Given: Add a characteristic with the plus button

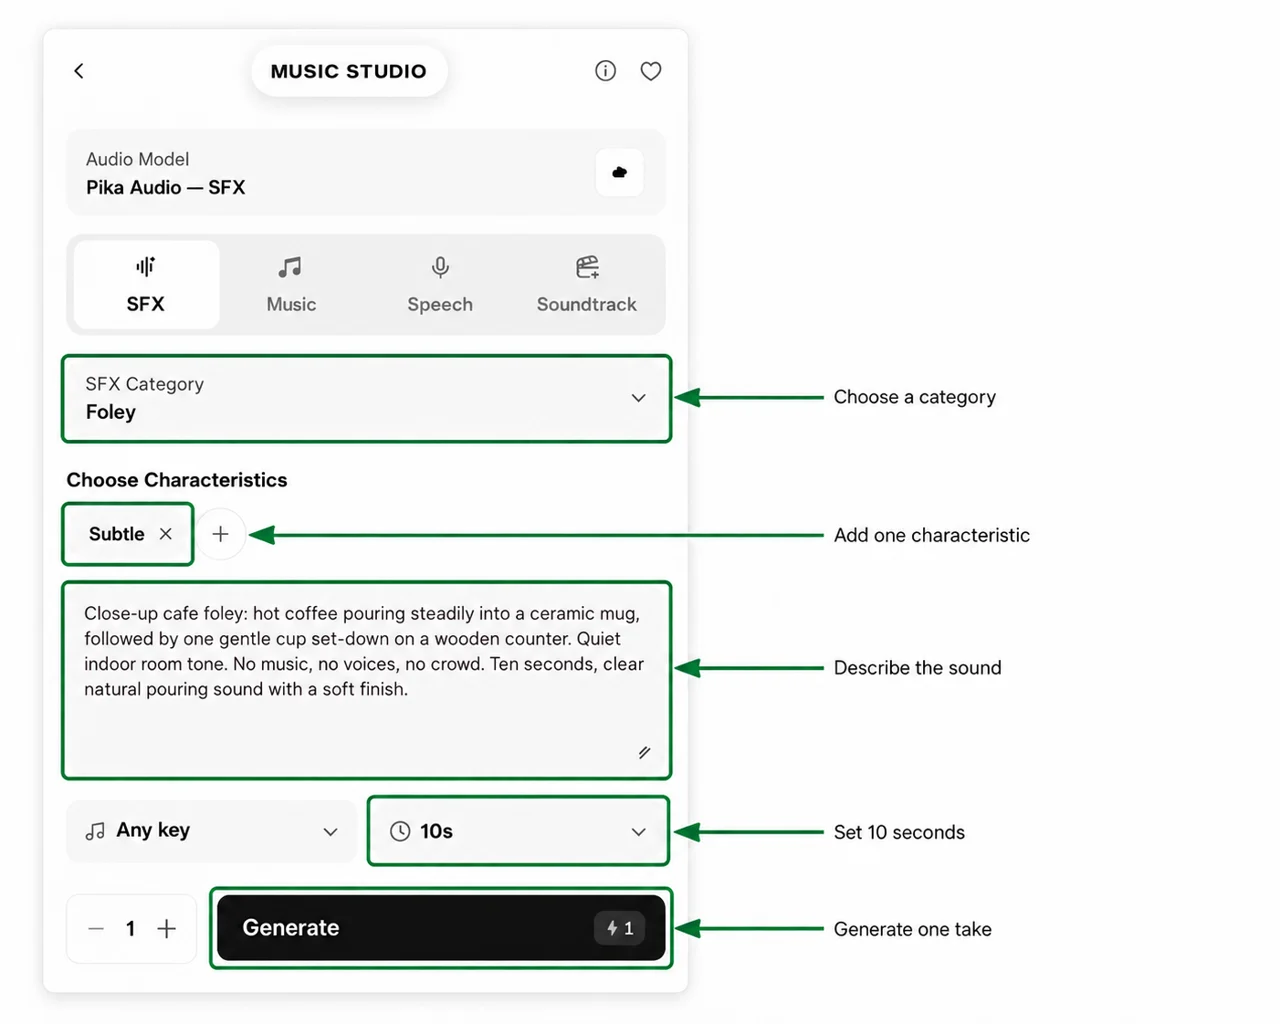Looking at the screenshot, I should click(x=221, y=534).
